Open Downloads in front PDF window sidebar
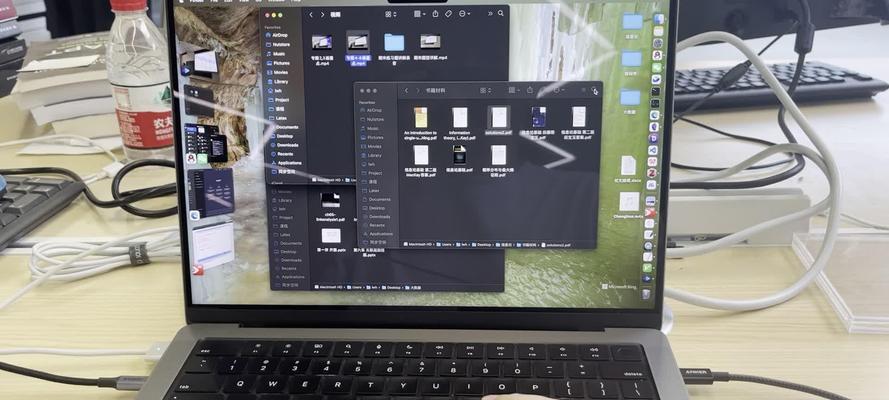This screenshot has height=400, width=889. 376,216
